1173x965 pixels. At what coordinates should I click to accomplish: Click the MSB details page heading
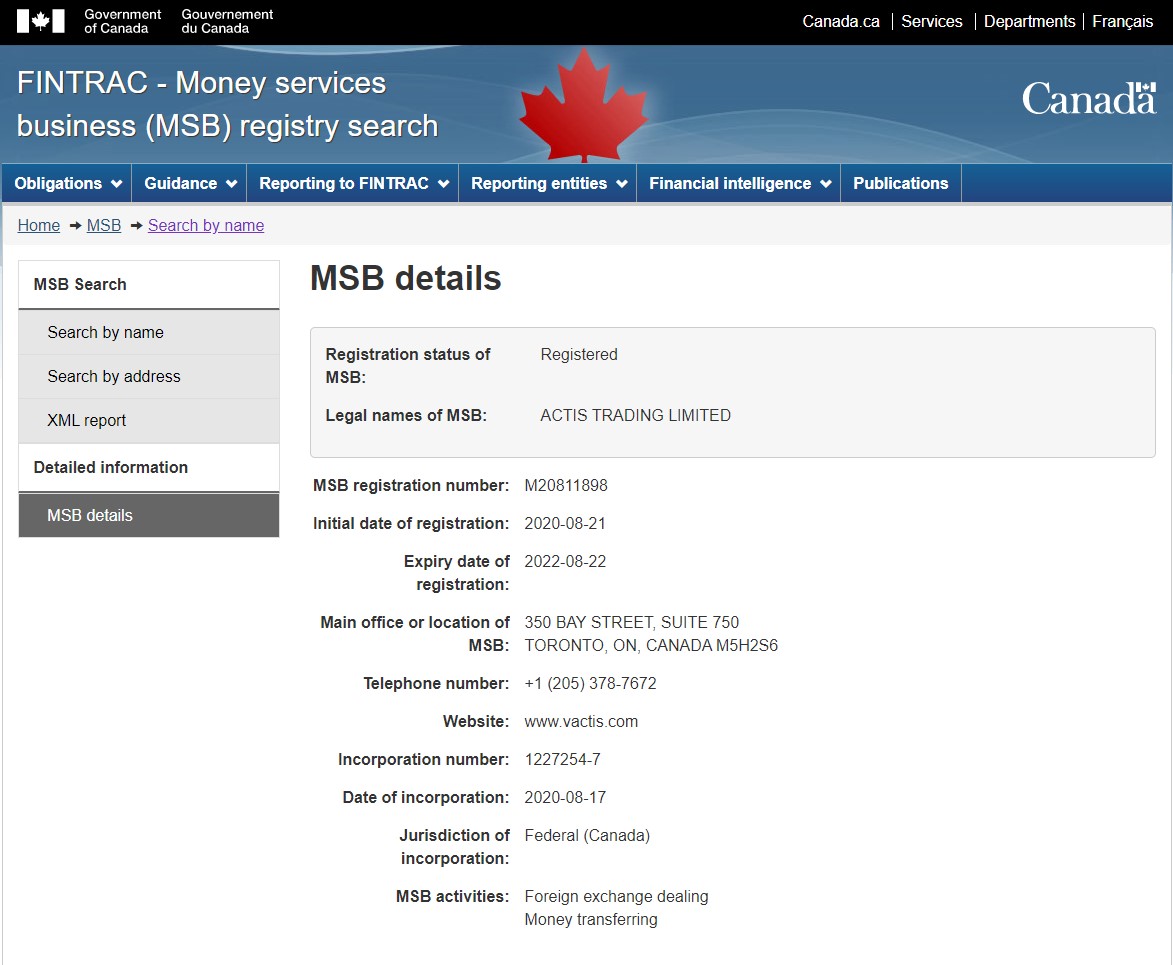[x=405, y=278]
